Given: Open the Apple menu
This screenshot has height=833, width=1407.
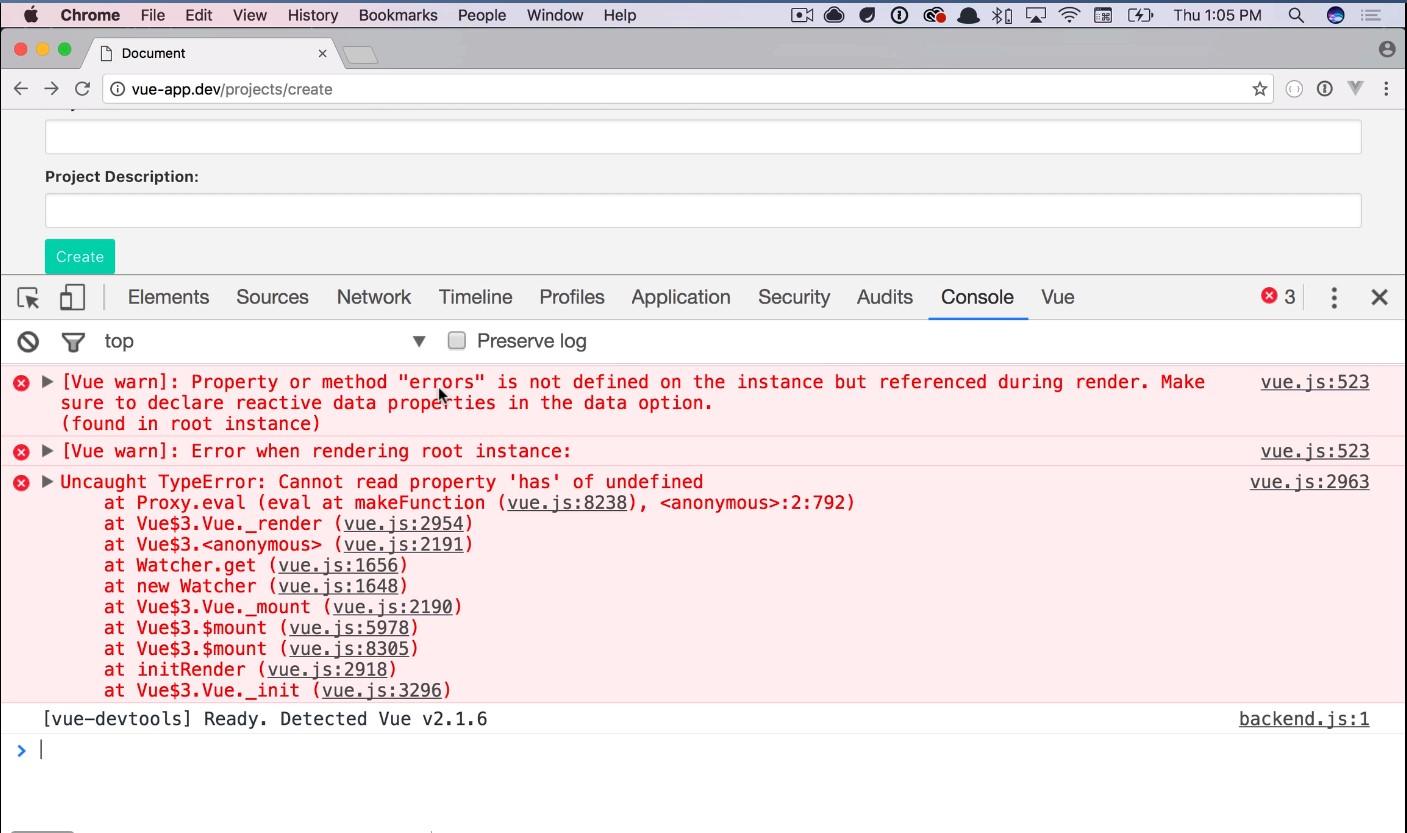Looking at the screenshot, I should point(30,15).
